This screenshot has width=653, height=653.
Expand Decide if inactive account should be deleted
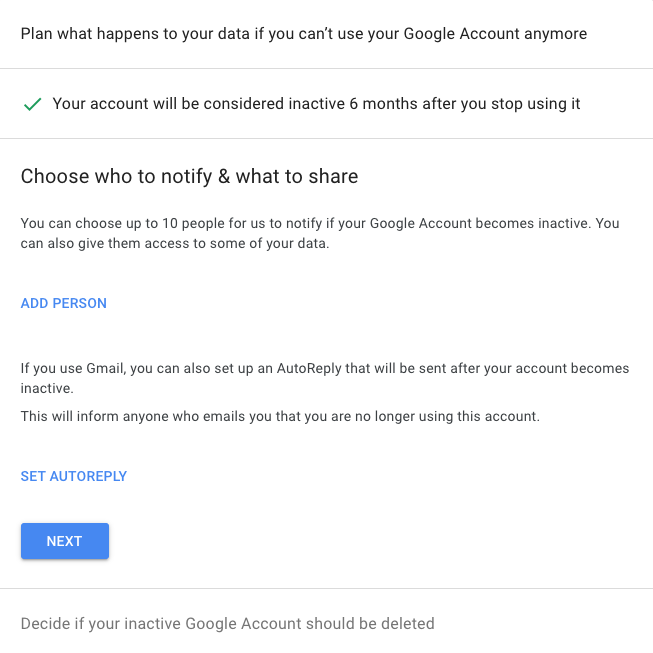pos(326,623)
